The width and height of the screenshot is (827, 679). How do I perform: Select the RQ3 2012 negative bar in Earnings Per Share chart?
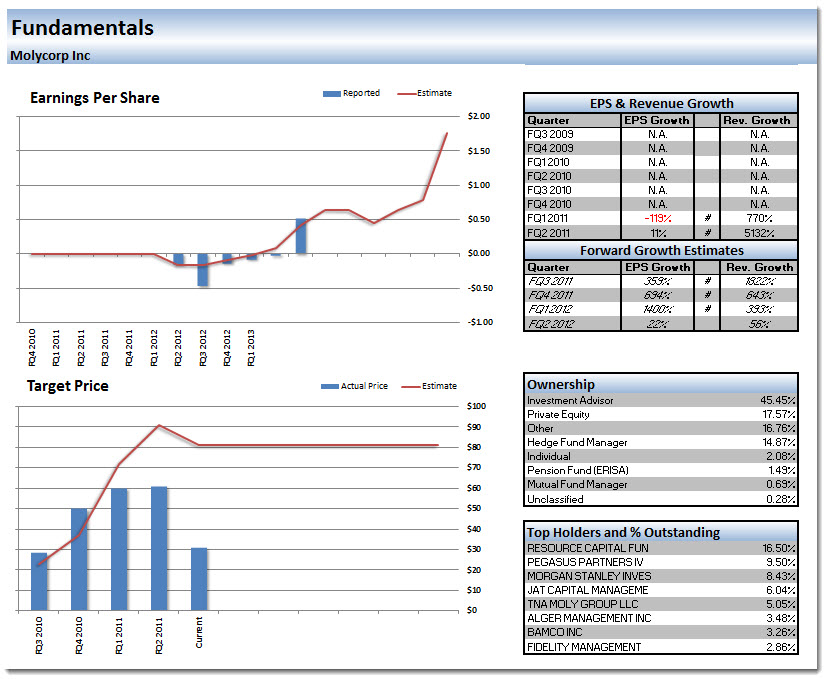click(203, 270)
